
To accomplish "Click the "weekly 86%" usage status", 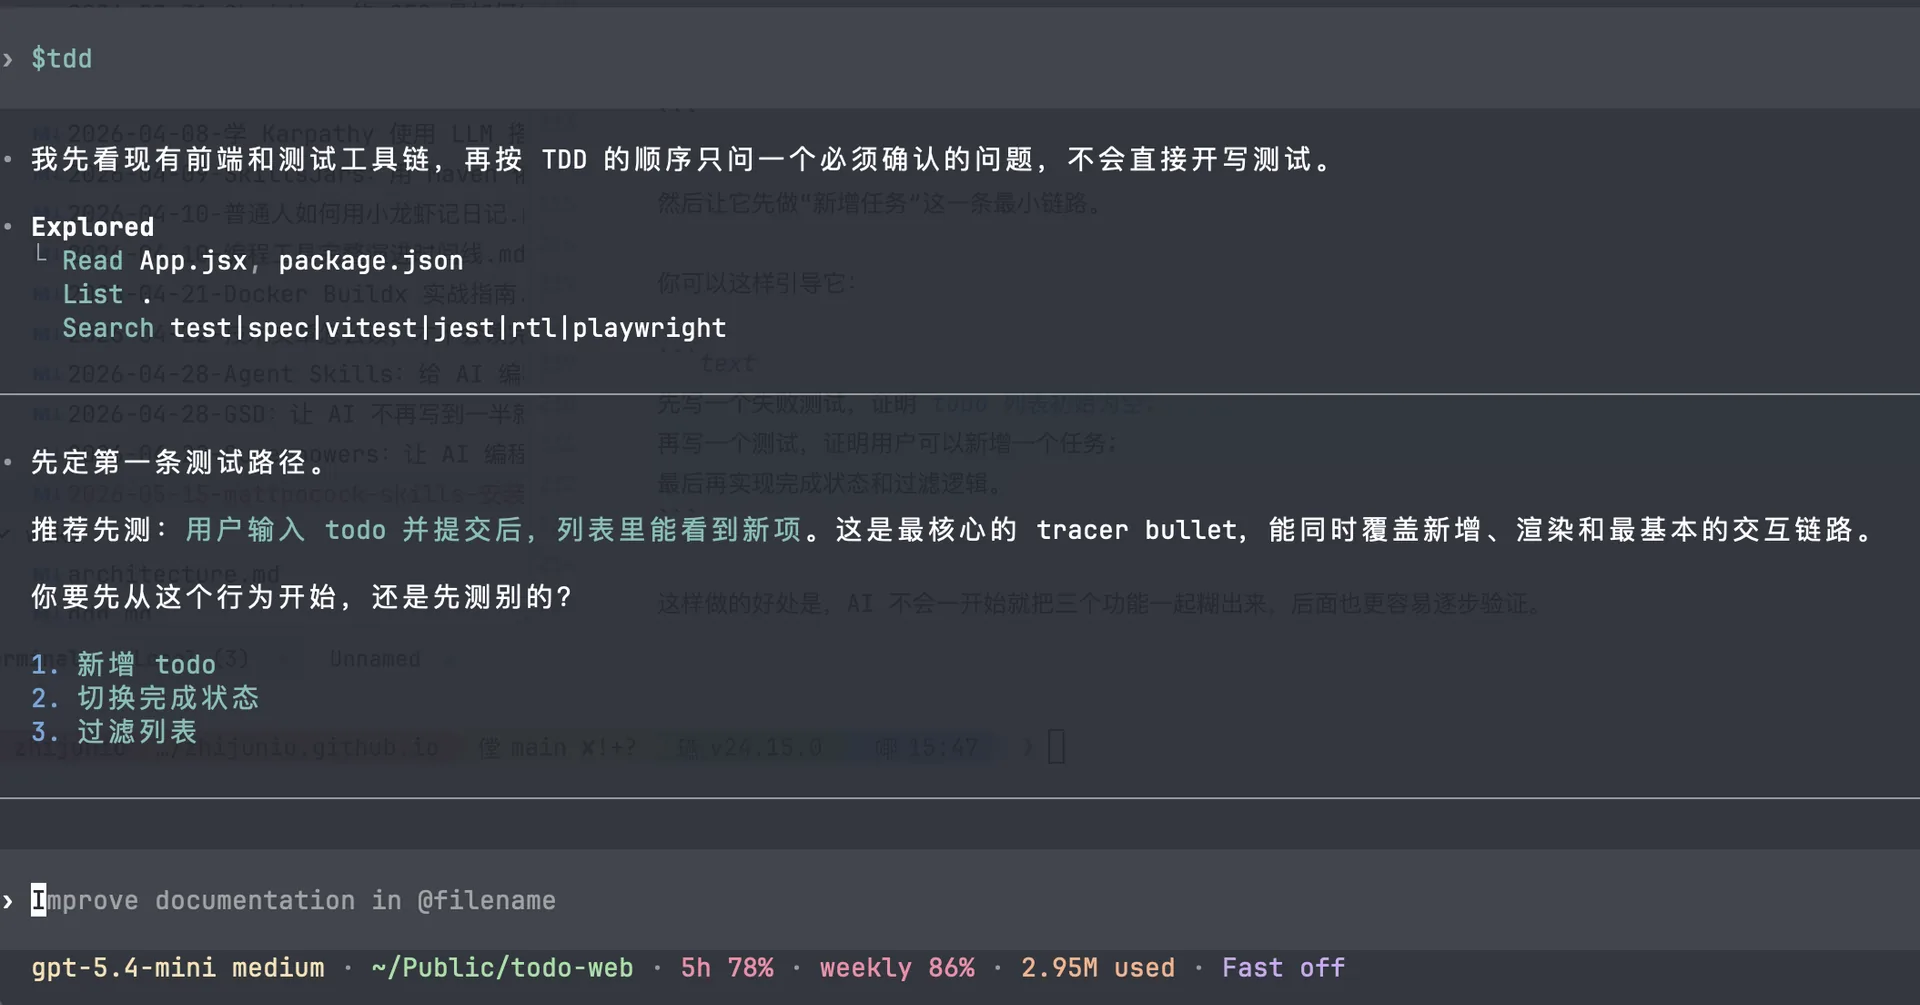I will click(897, 968).
